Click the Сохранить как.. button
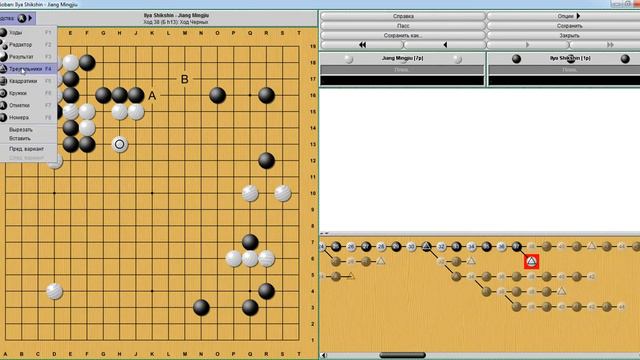 pyautogui.click(x=403, y=36)
